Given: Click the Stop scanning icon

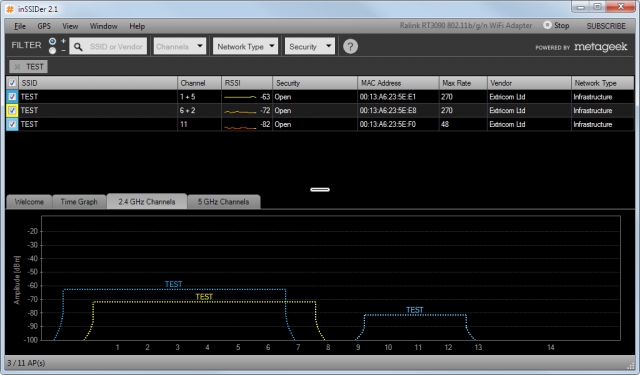Looking at the screenshot, I should [547, 25].
